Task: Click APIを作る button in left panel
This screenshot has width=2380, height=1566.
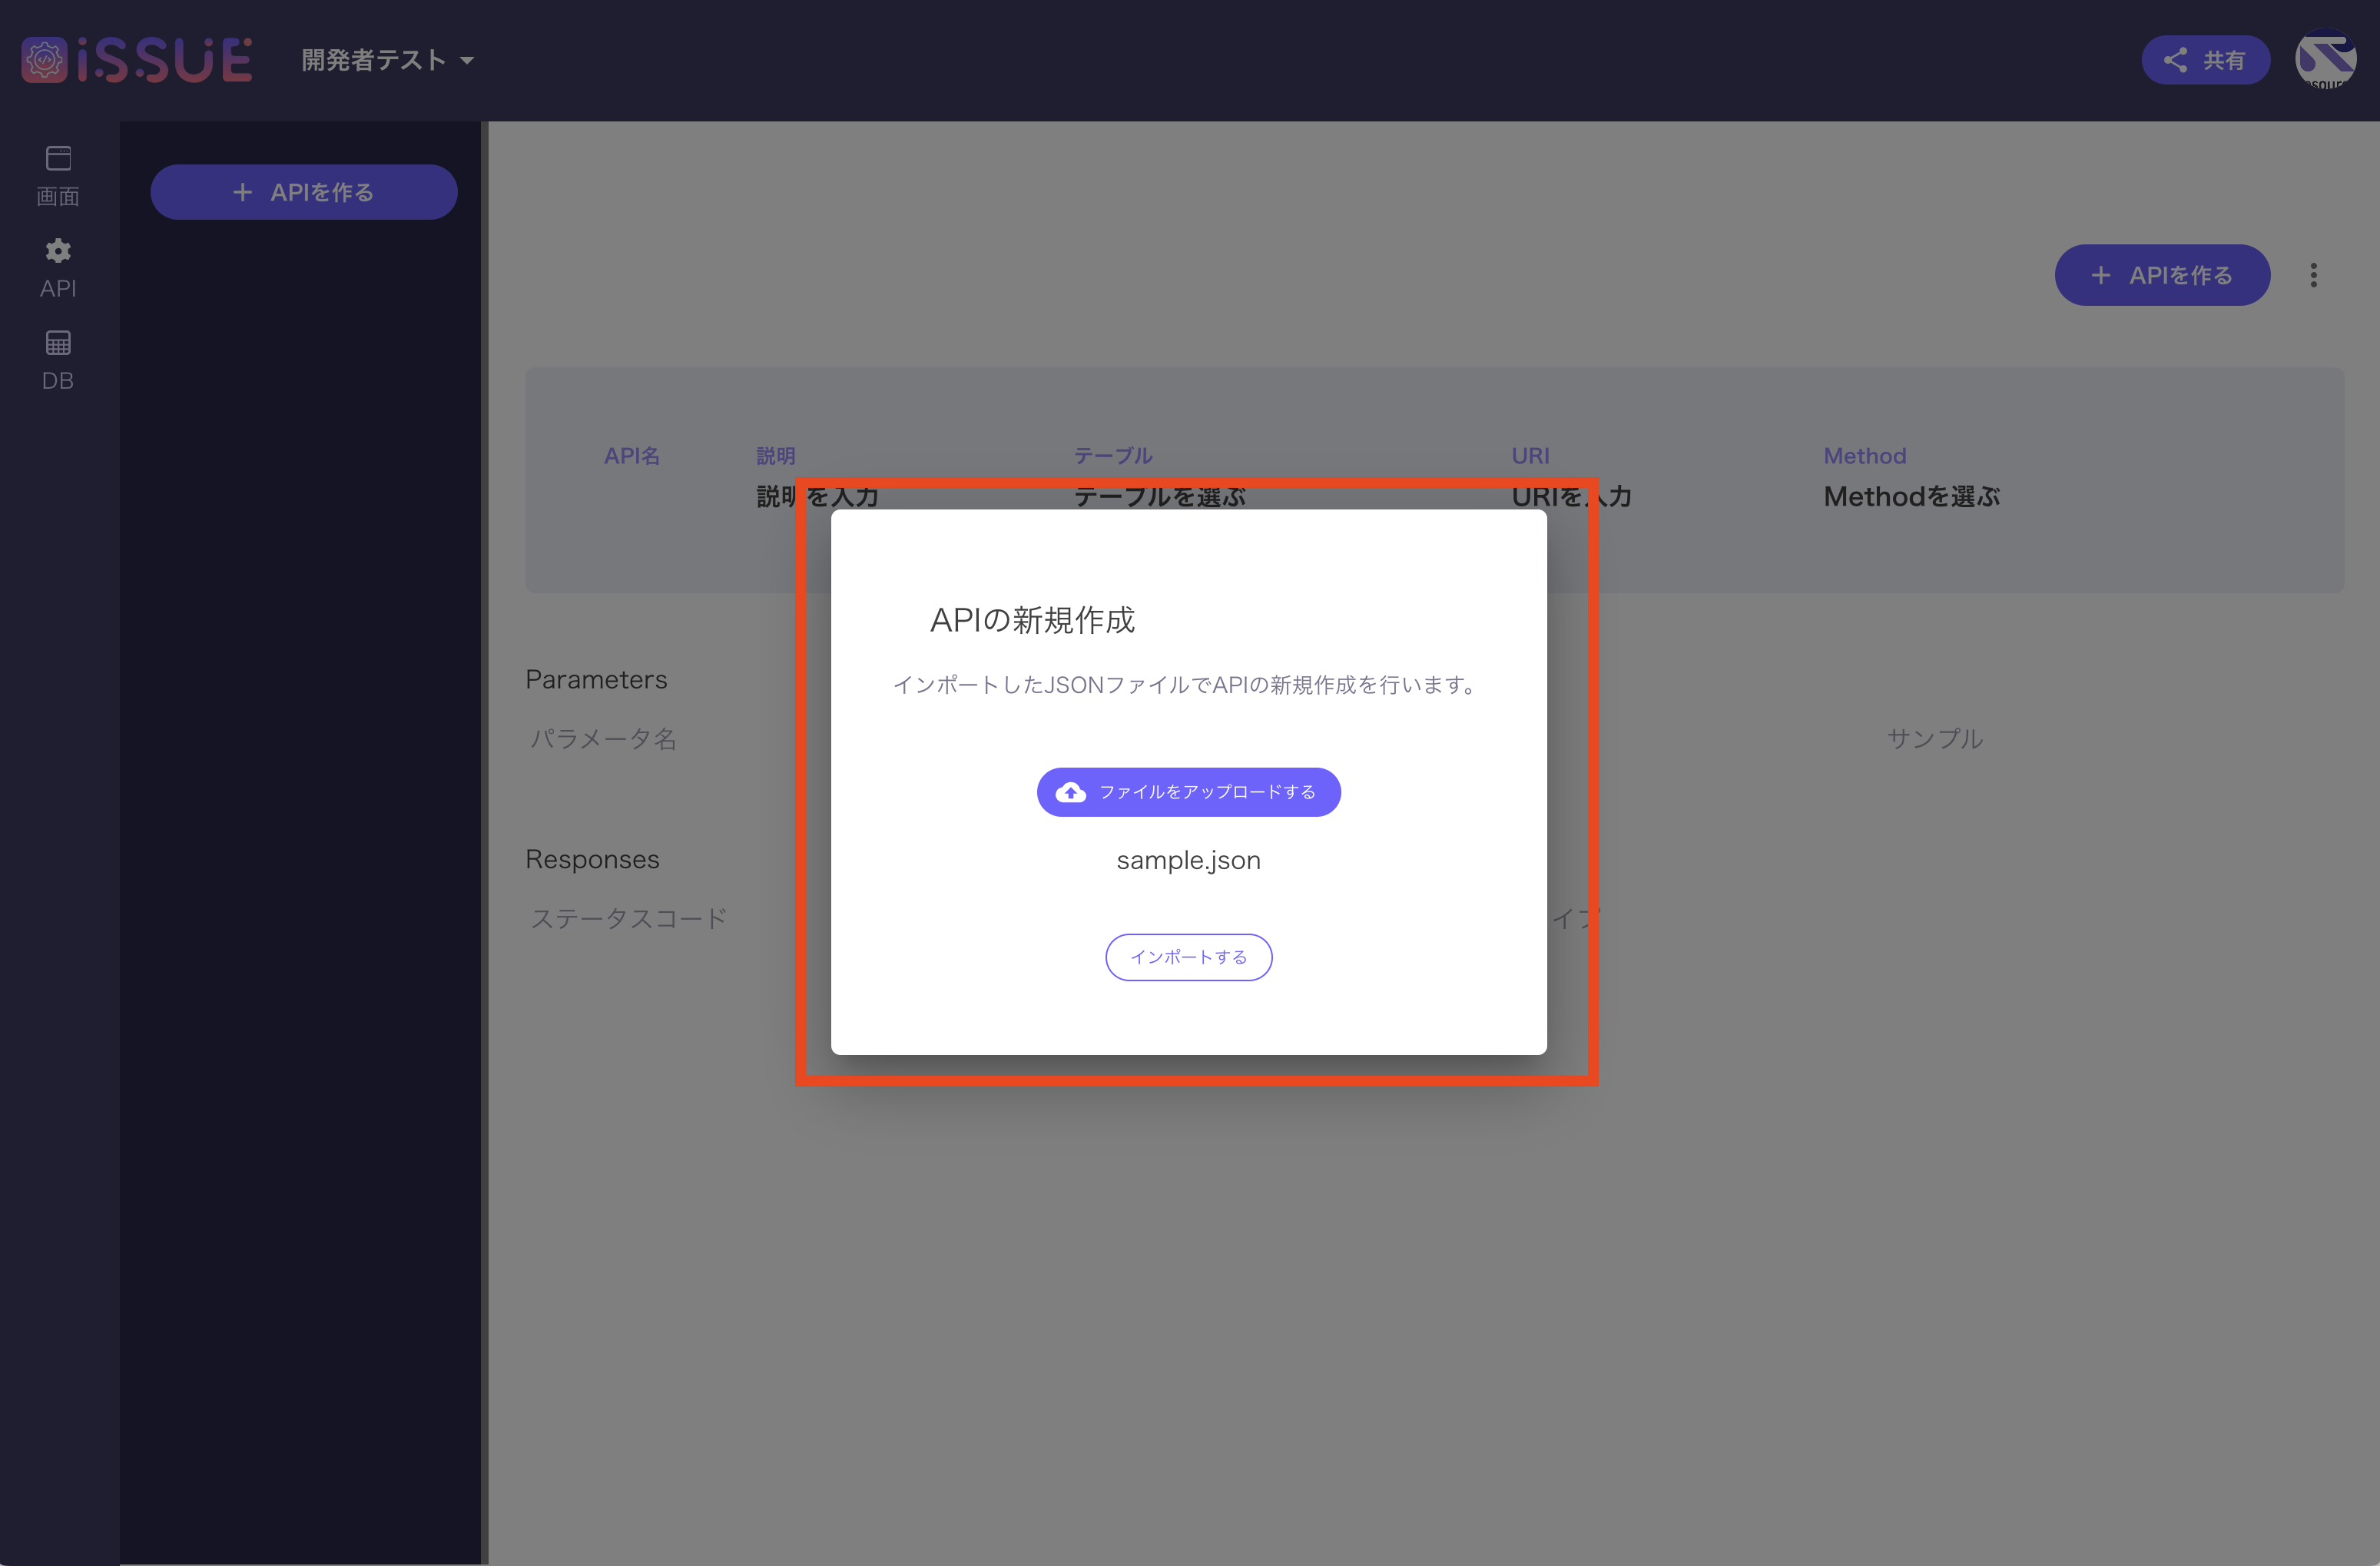Action: click(304, 192)
